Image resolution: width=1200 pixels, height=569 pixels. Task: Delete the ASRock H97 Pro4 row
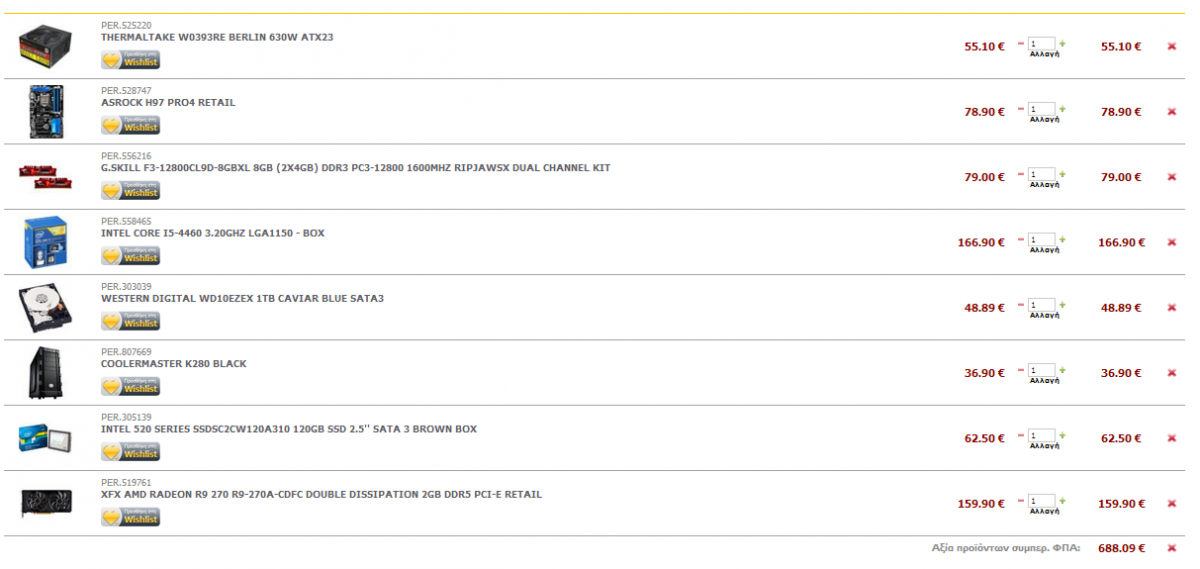[x=1171, y=112]
